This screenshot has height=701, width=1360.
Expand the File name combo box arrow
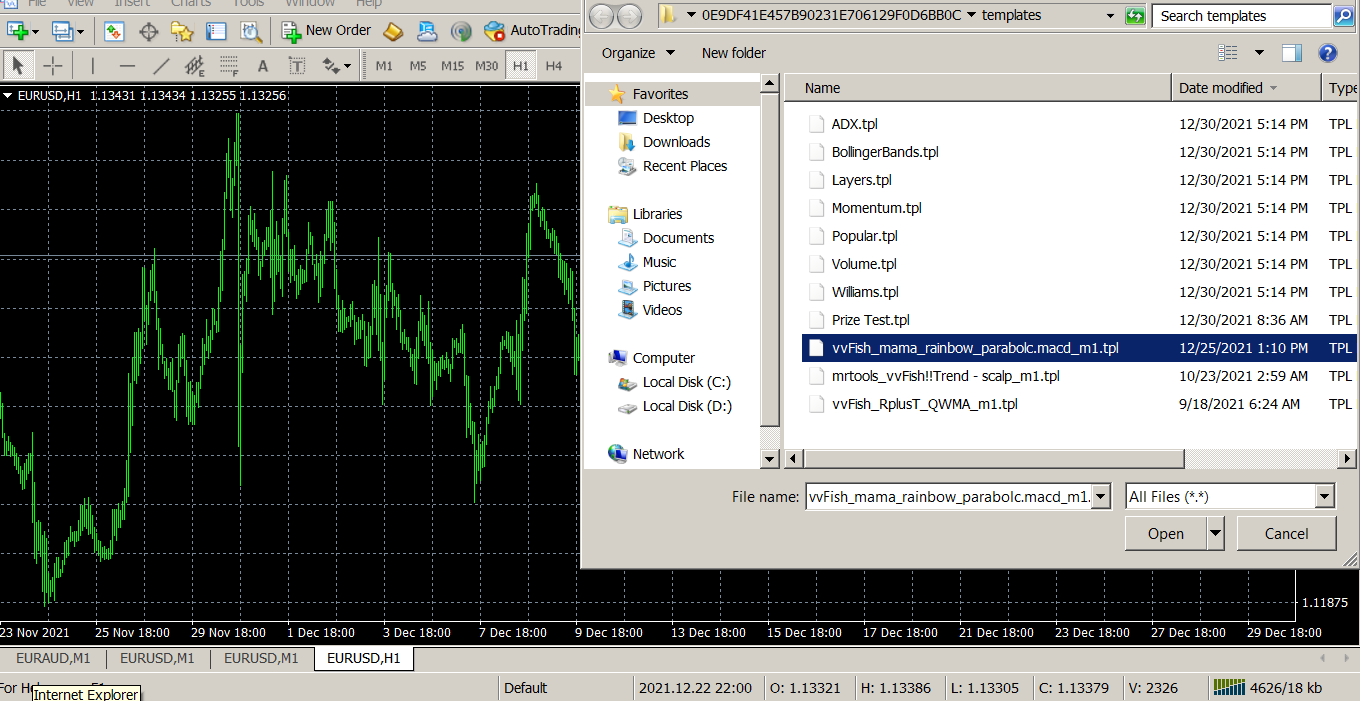click(1101, 496)
